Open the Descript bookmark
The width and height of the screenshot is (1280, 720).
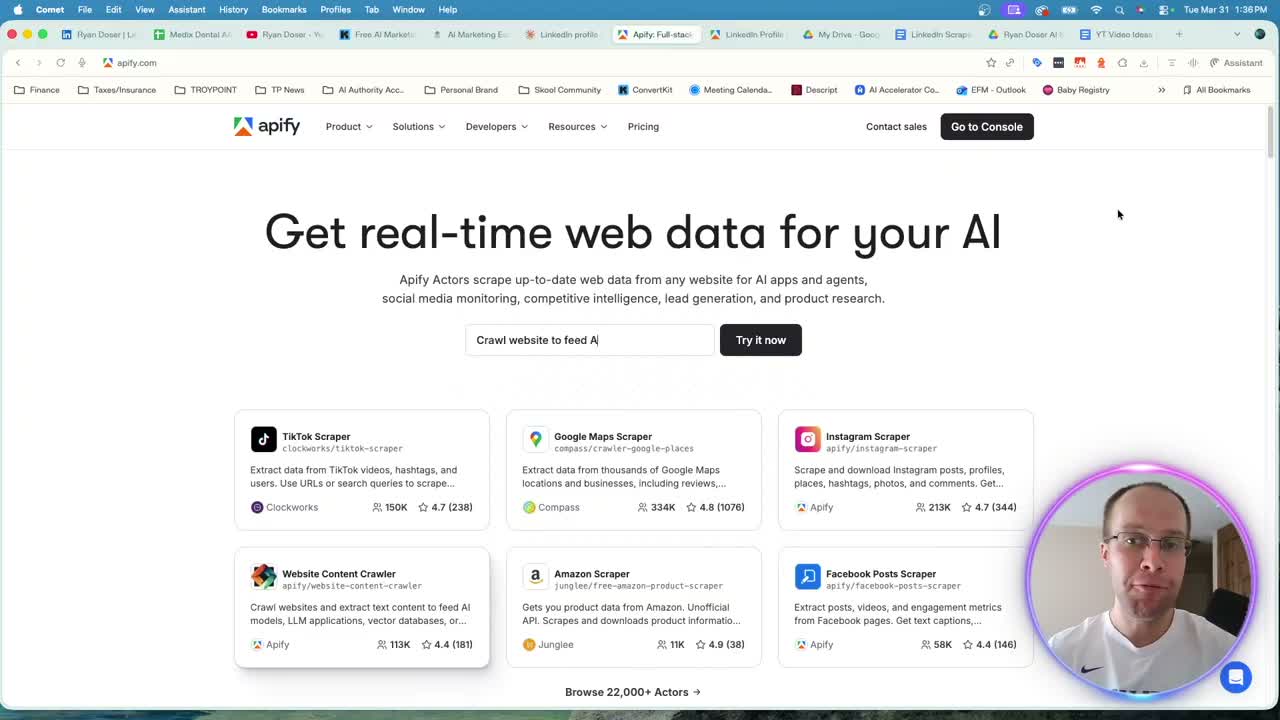coord(814,90)
